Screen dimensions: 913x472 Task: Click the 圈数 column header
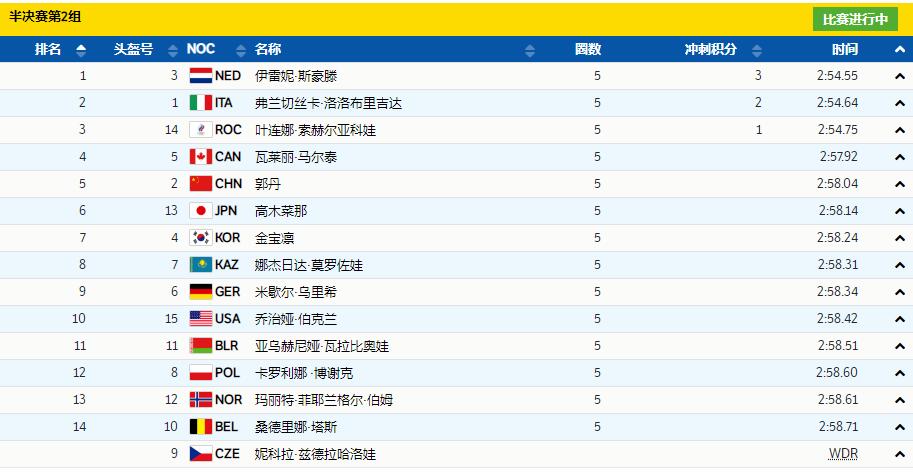tap(588, 49)
